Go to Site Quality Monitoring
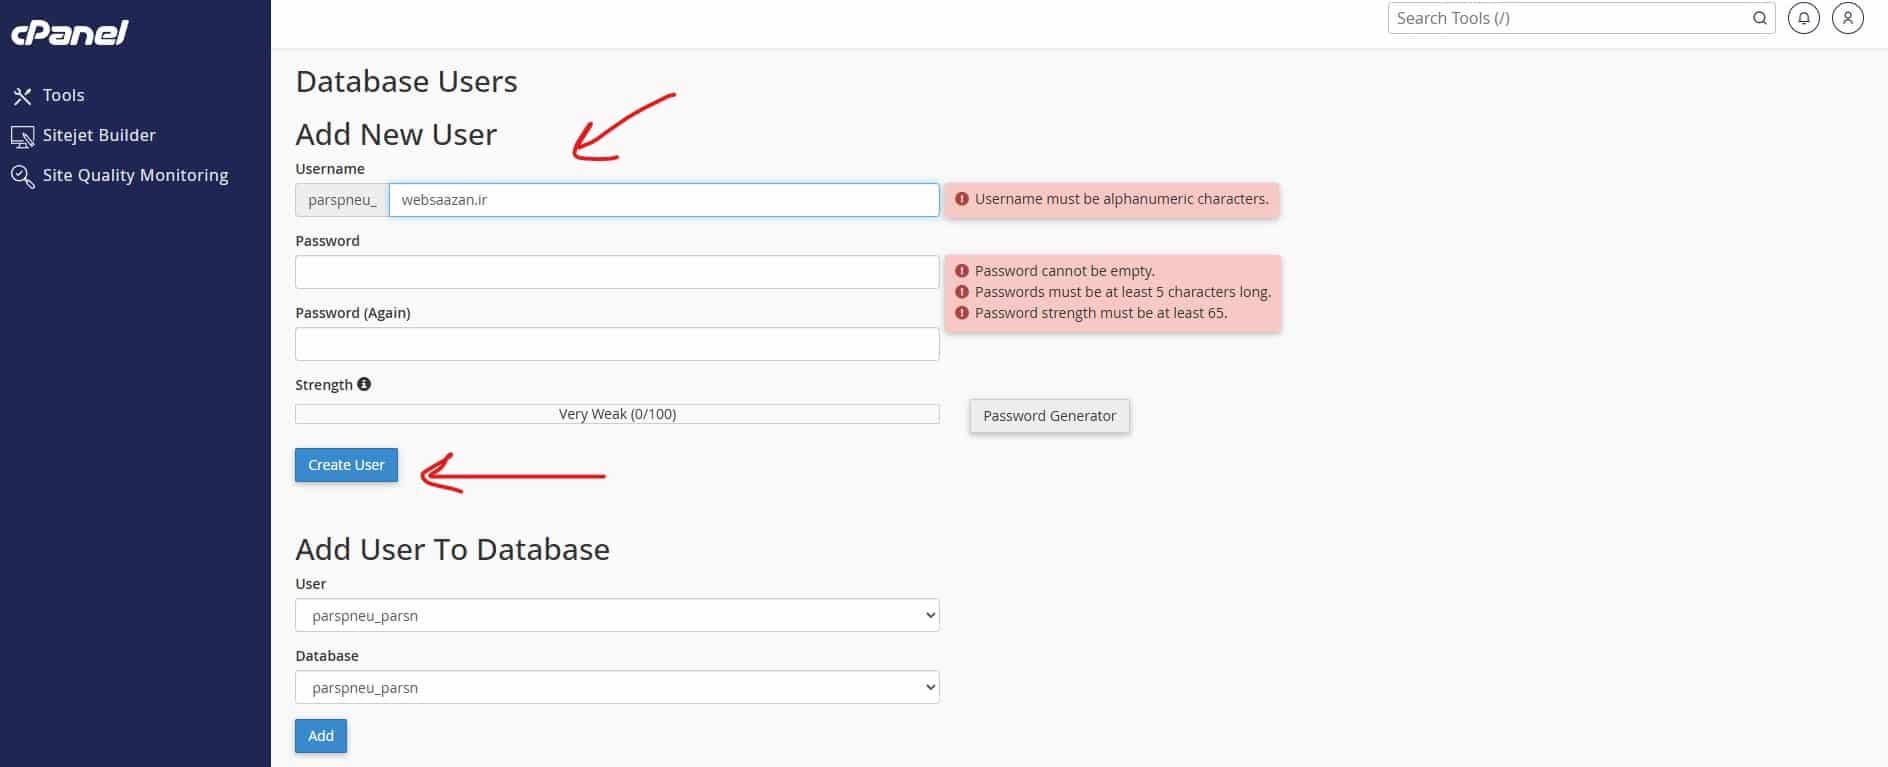1888x767 pixels. [135, 175]
